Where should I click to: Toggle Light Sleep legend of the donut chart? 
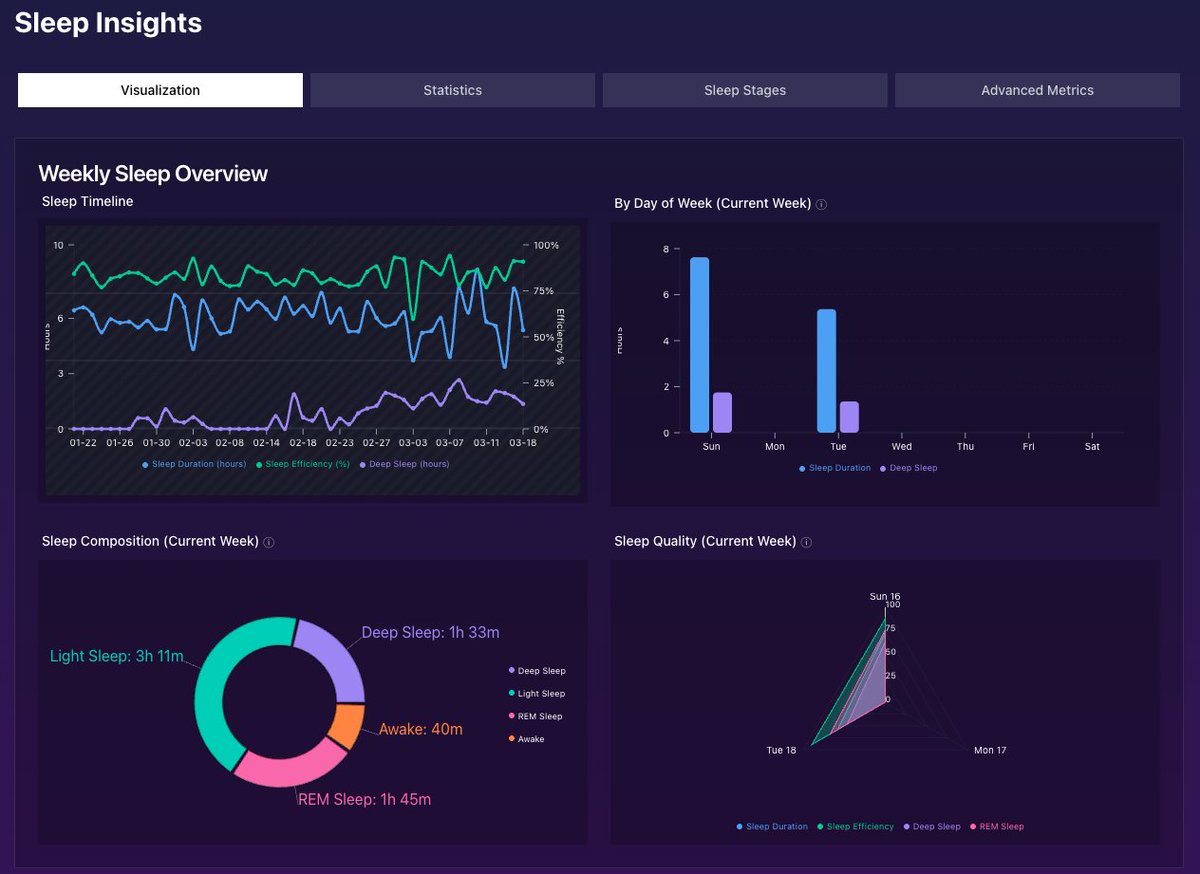(x=537, y=694)
